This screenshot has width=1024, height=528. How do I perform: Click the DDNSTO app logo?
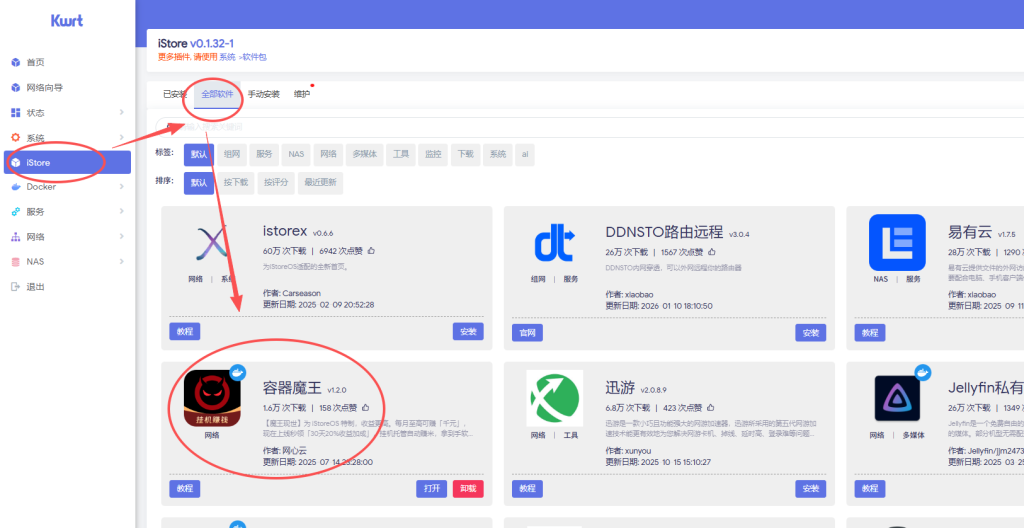click(554, 243)
